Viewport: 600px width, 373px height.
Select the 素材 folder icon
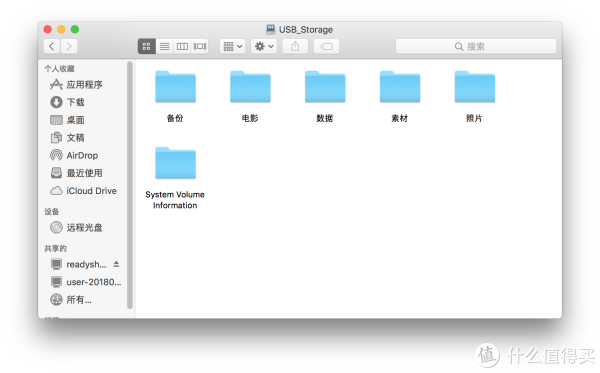pos(400,87)
